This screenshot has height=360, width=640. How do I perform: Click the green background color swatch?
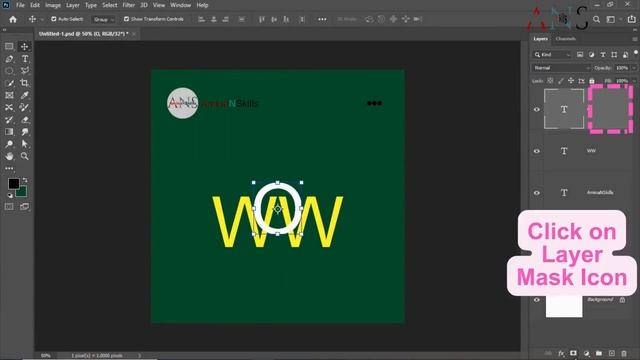(22, 192)
